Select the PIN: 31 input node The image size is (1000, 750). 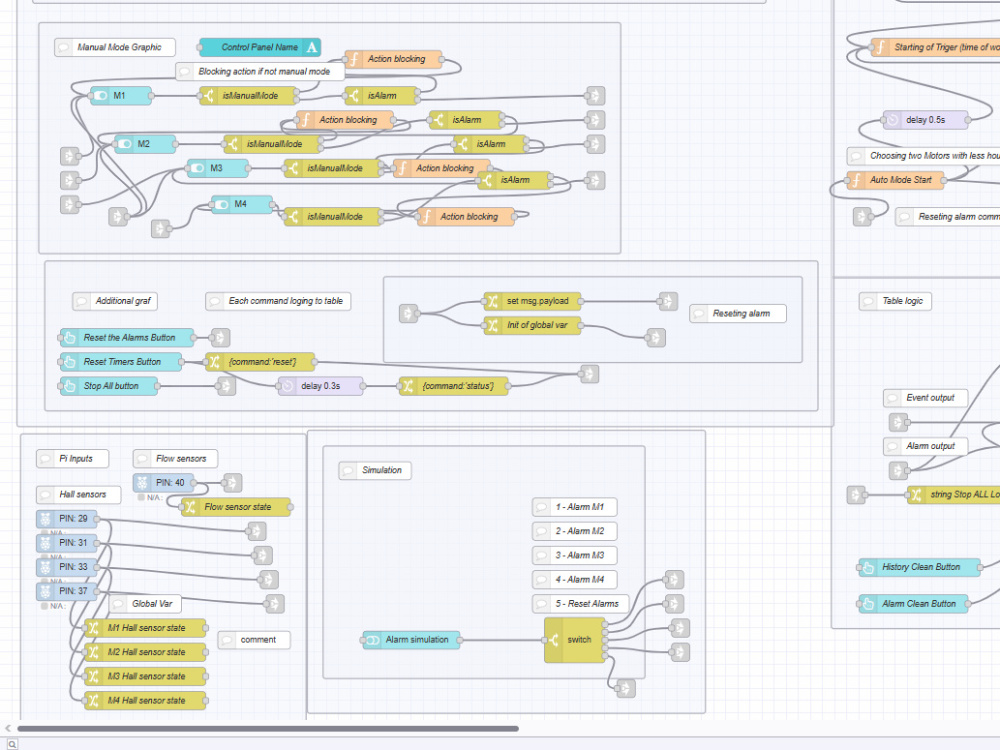66,543
